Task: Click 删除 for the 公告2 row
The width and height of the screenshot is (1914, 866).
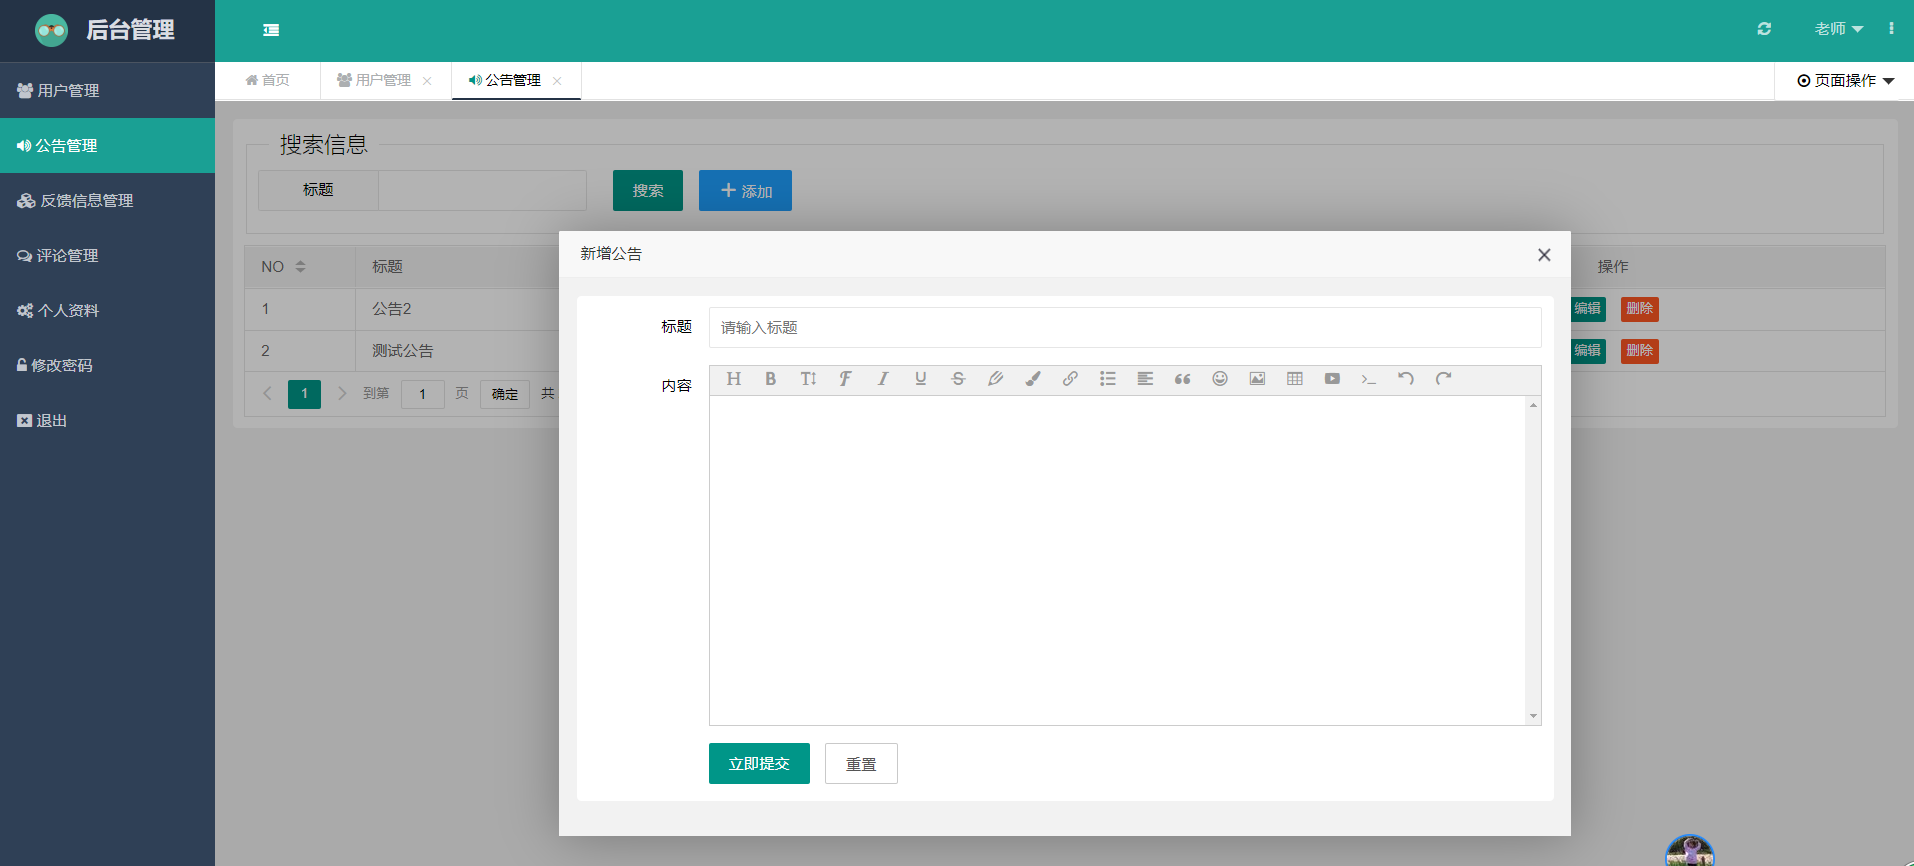Action: [x=1640, y=309]
